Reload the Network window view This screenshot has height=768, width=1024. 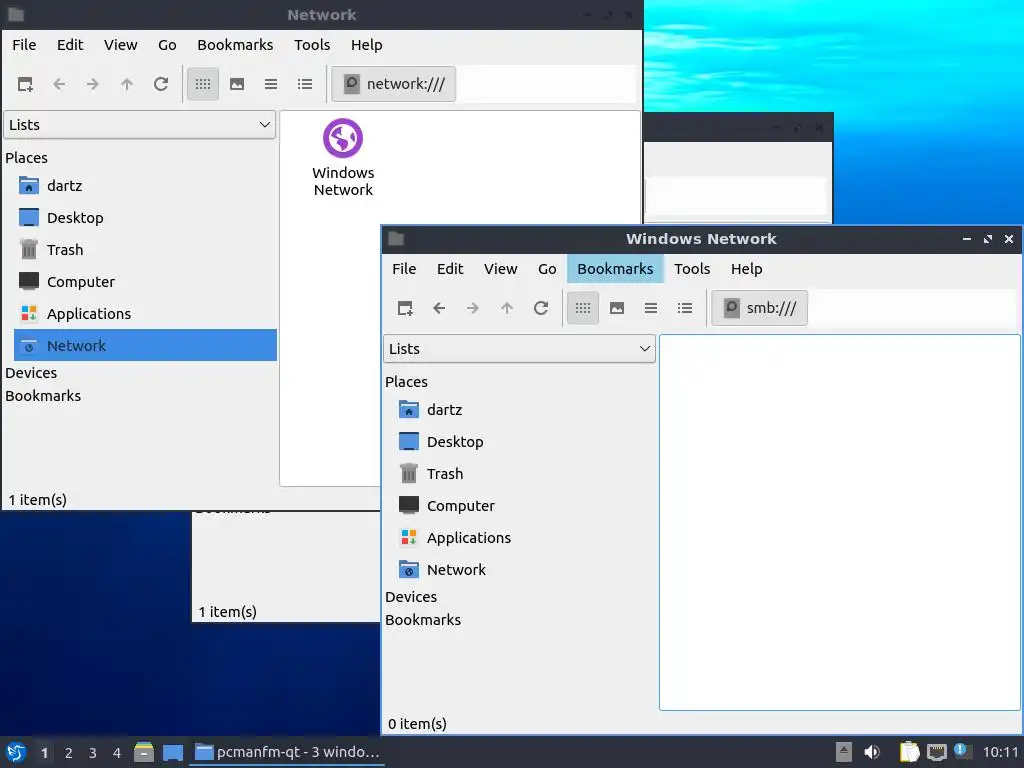[x=161, y=84]
